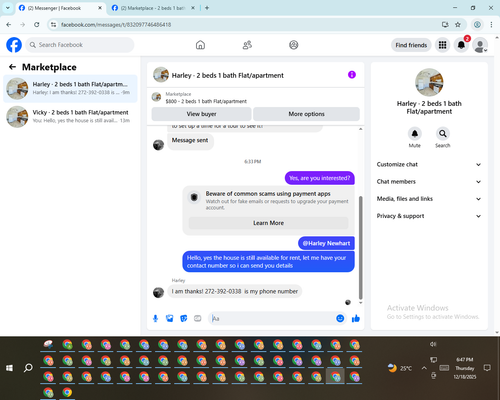Select the Vicky conversation in the list
Viewport: 500px width, 400px height.
pos(70,117)
